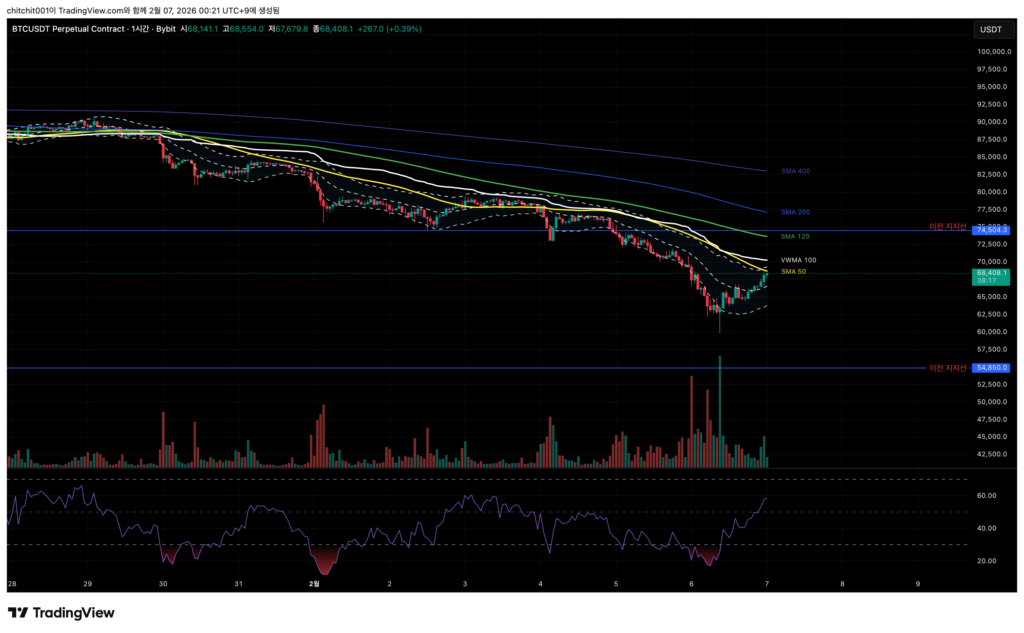Click the current price tag 68,408.1

pos(993,272)
